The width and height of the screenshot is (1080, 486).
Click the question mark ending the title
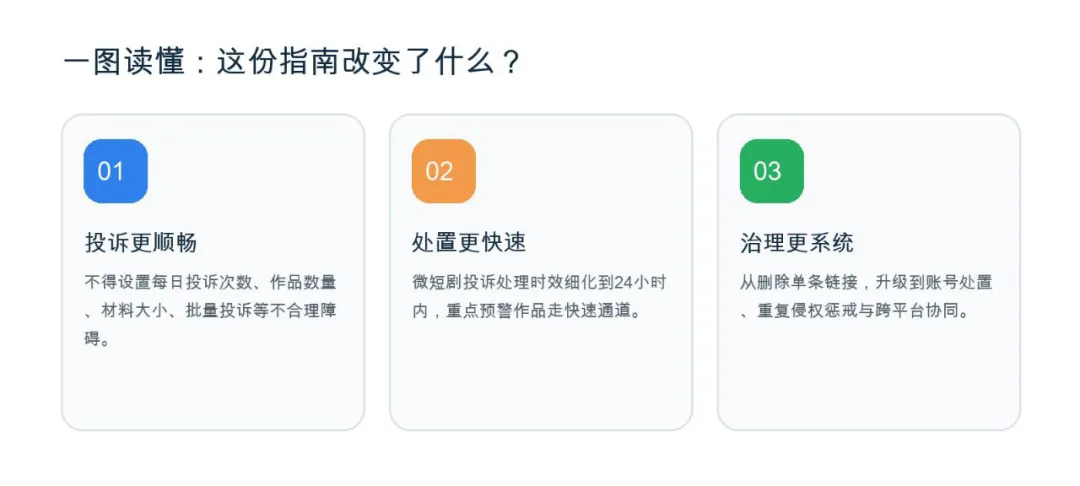tap(509, 63)
